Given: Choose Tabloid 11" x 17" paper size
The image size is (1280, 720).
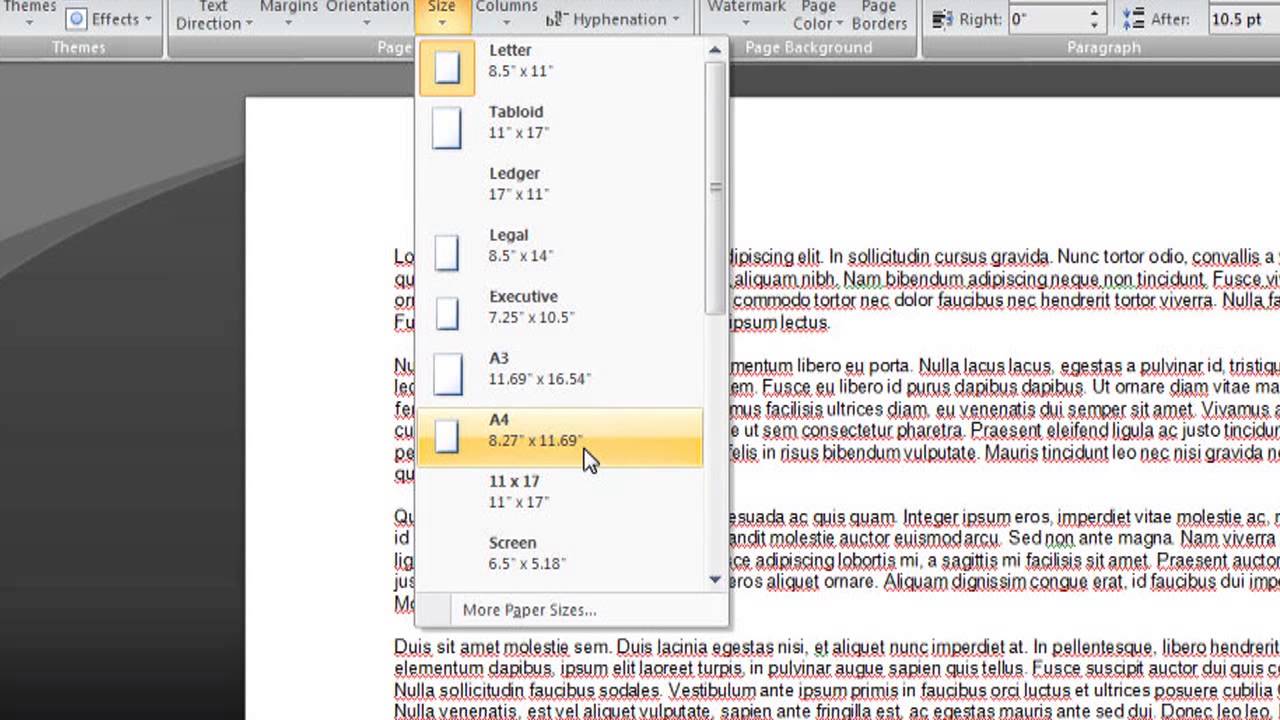Looking at the screenshot, I should pos(560,128).
